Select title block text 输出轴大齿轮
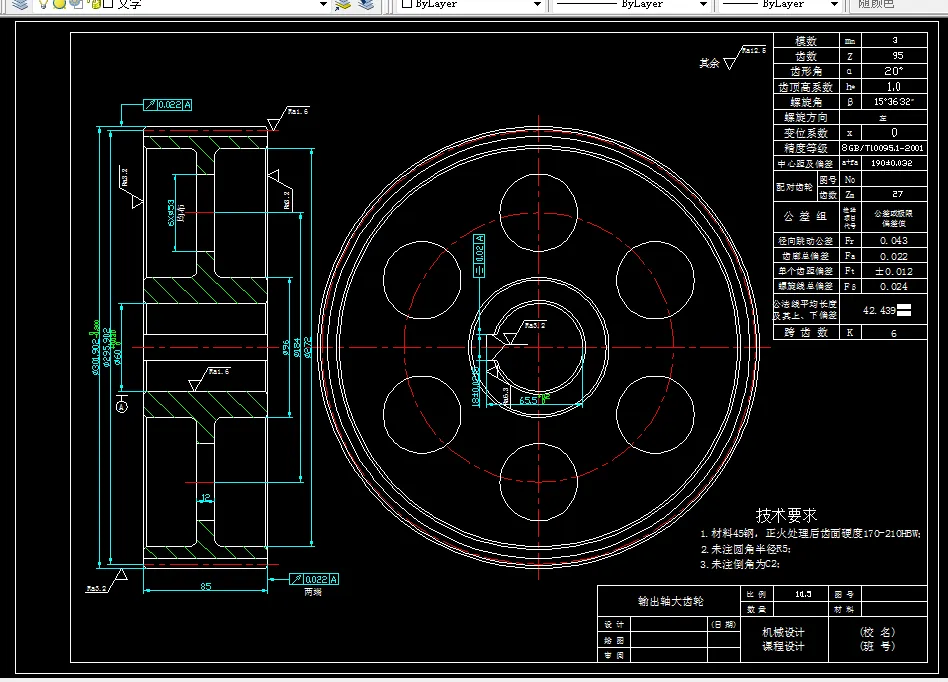948x682 pixels. point(670,601)
